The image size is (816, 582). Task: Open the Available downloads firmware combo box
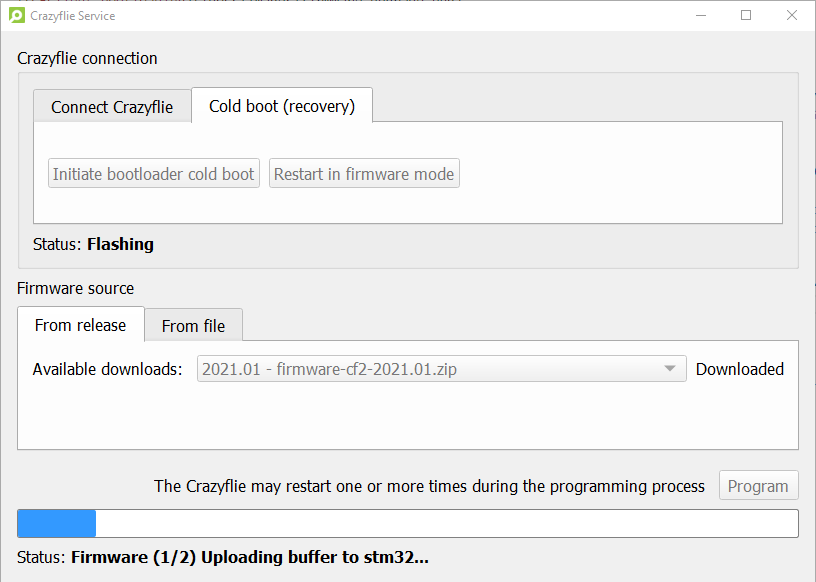[430, 369]
